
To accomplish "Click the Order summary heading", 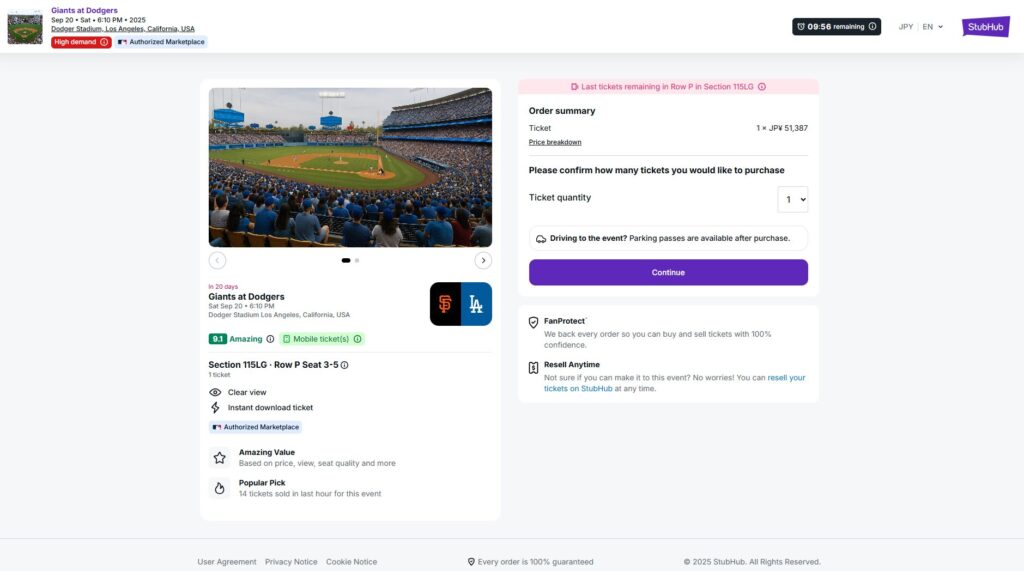I will 562,111.
